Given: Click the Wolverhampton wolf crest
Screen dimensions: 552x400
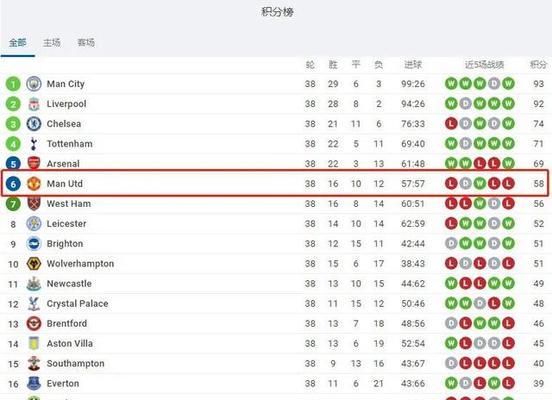Looking at the screenshot, I should pyautogui.click(x=34, y=263).
